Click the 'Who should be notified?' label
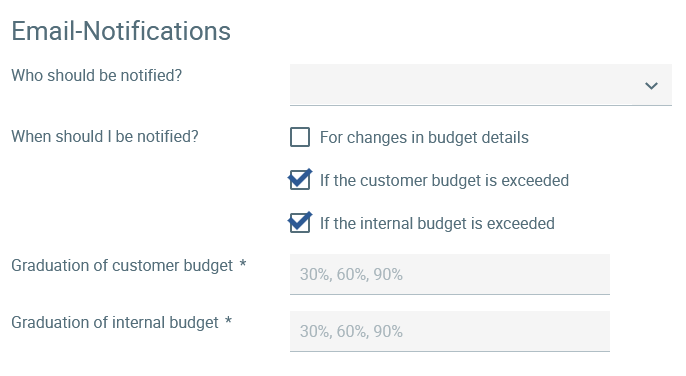 pyautogui.click(x=96, y=75)
